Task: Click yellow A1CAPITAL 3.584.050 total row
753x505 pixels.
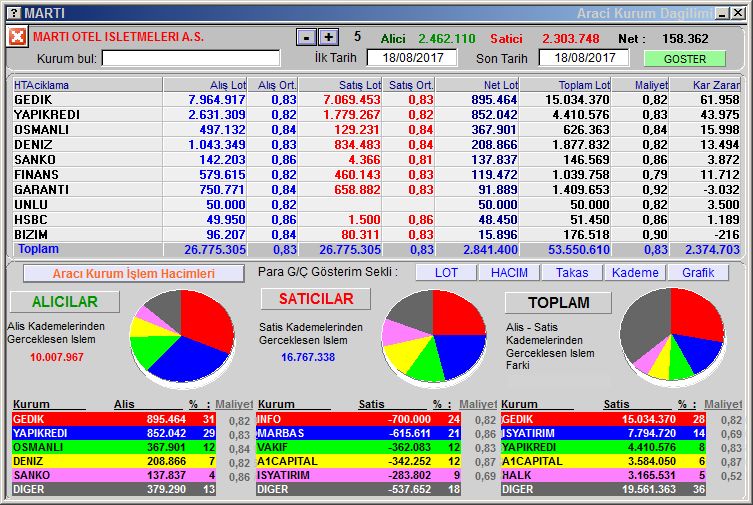Action: (604, 461)
